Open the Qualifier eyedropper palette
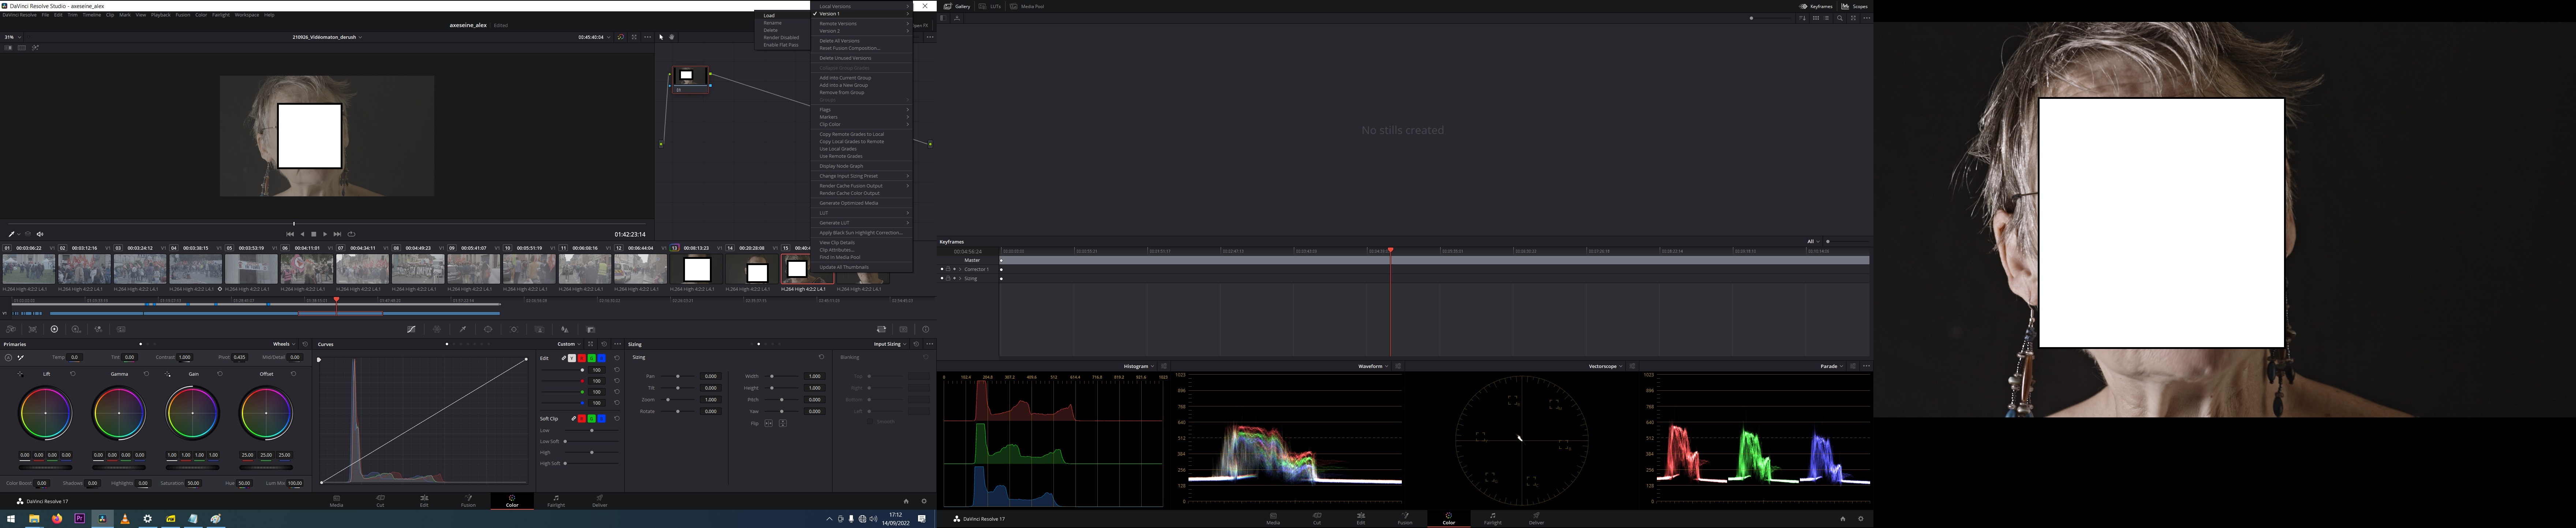This screenshot has height=528, width=2576. tap(463, 329)
